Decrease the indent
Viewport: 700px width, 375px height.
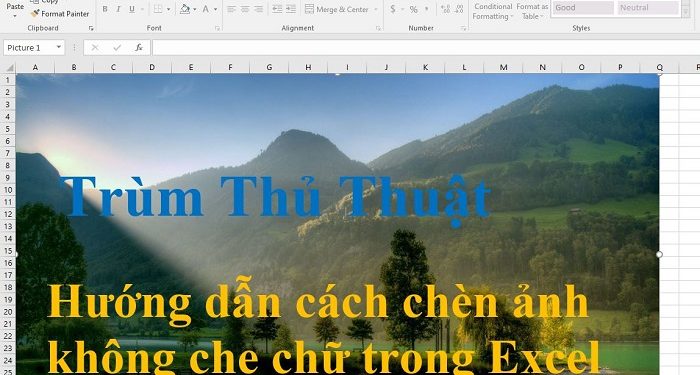(277, 9)
